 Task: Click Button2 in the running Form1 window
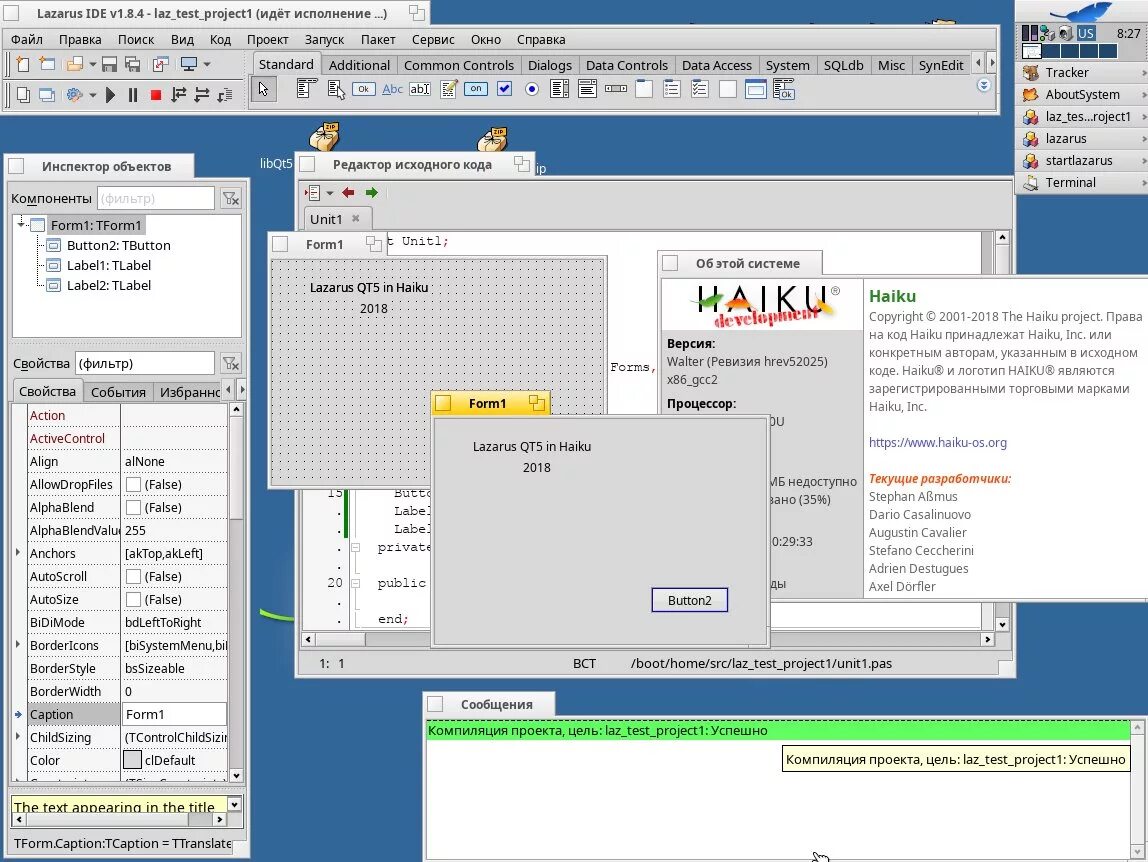coord(690,600)
